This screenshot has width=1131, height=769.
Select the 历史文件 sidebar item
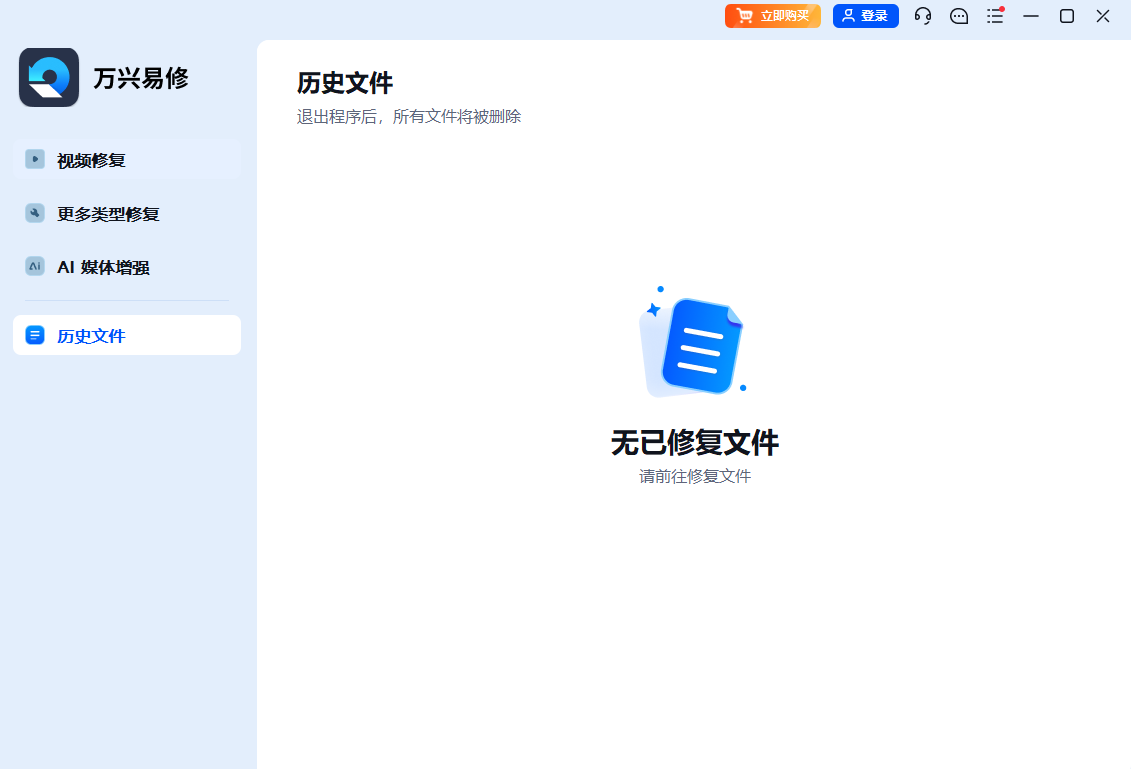[127, 335]
